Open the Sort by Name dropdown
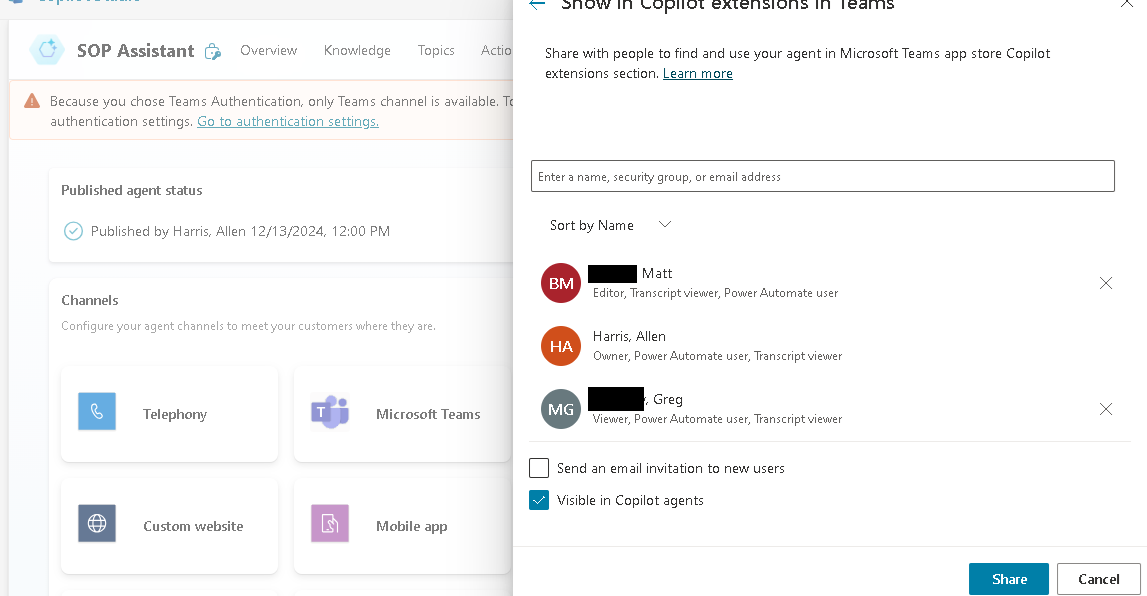 [610, 225]
